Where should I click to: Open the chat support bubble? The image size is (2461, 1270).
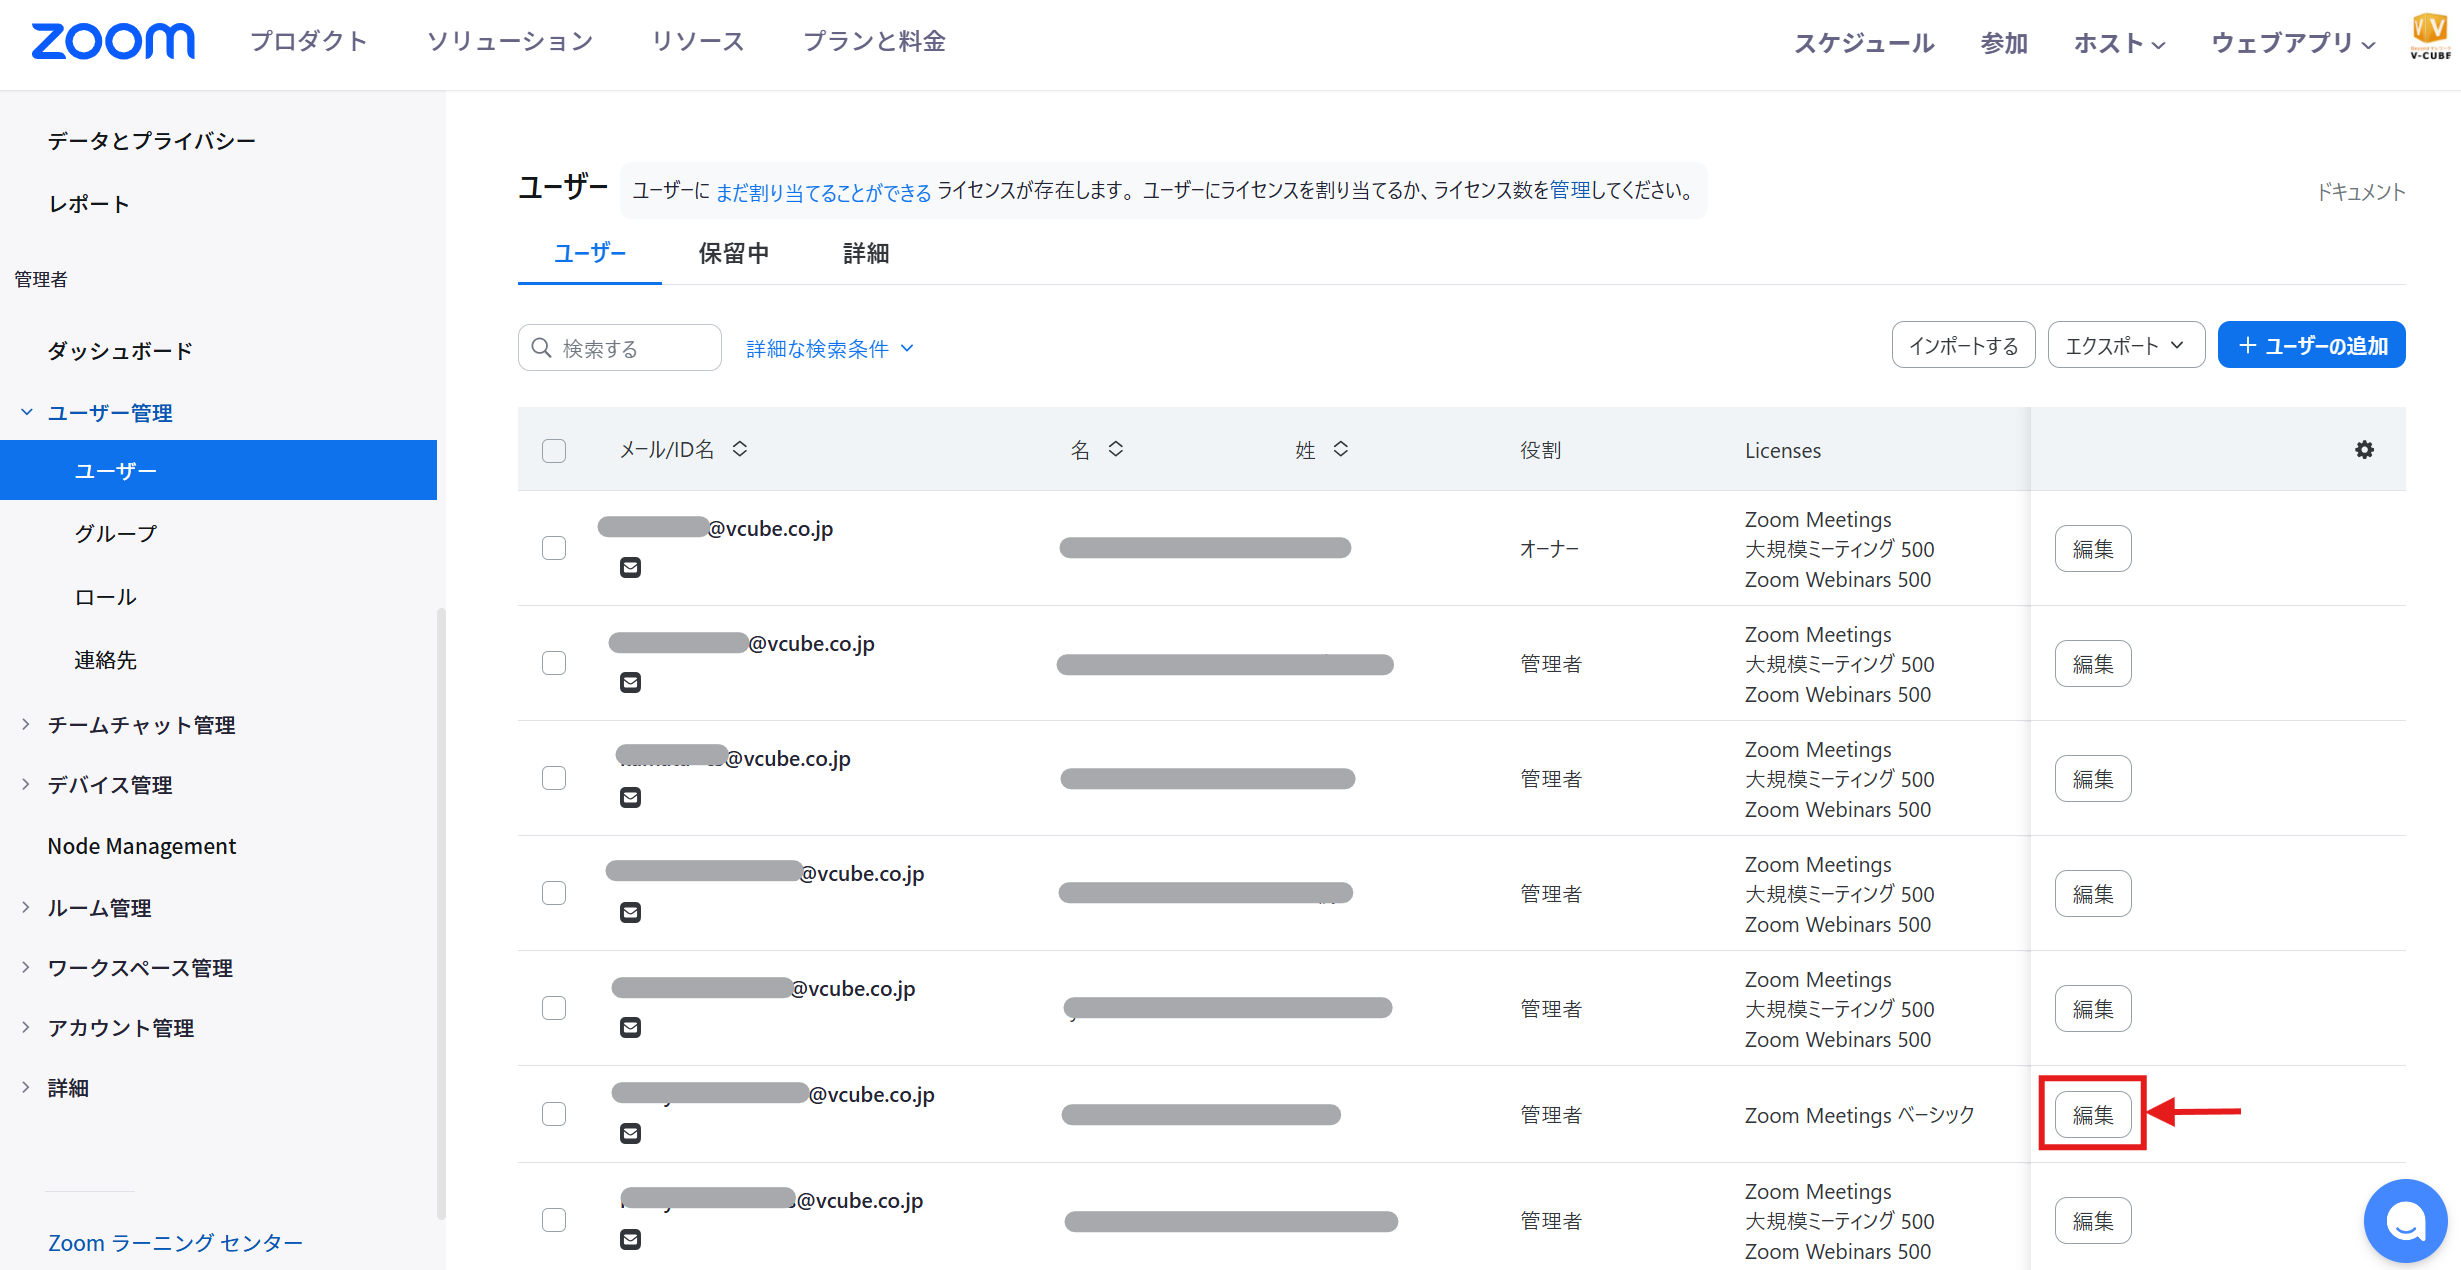(x=2405, y=1220)
